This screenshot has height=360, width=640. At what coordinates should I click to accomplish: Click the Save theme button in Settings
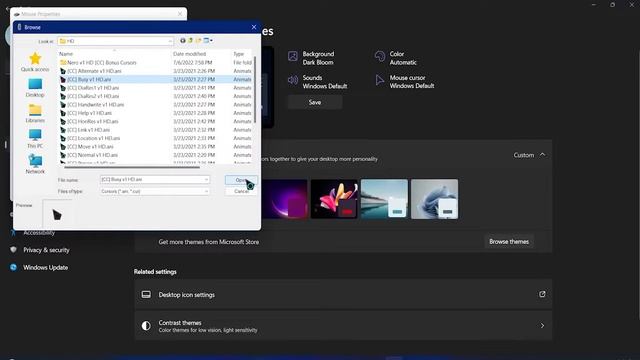click(x=315, y=102)
